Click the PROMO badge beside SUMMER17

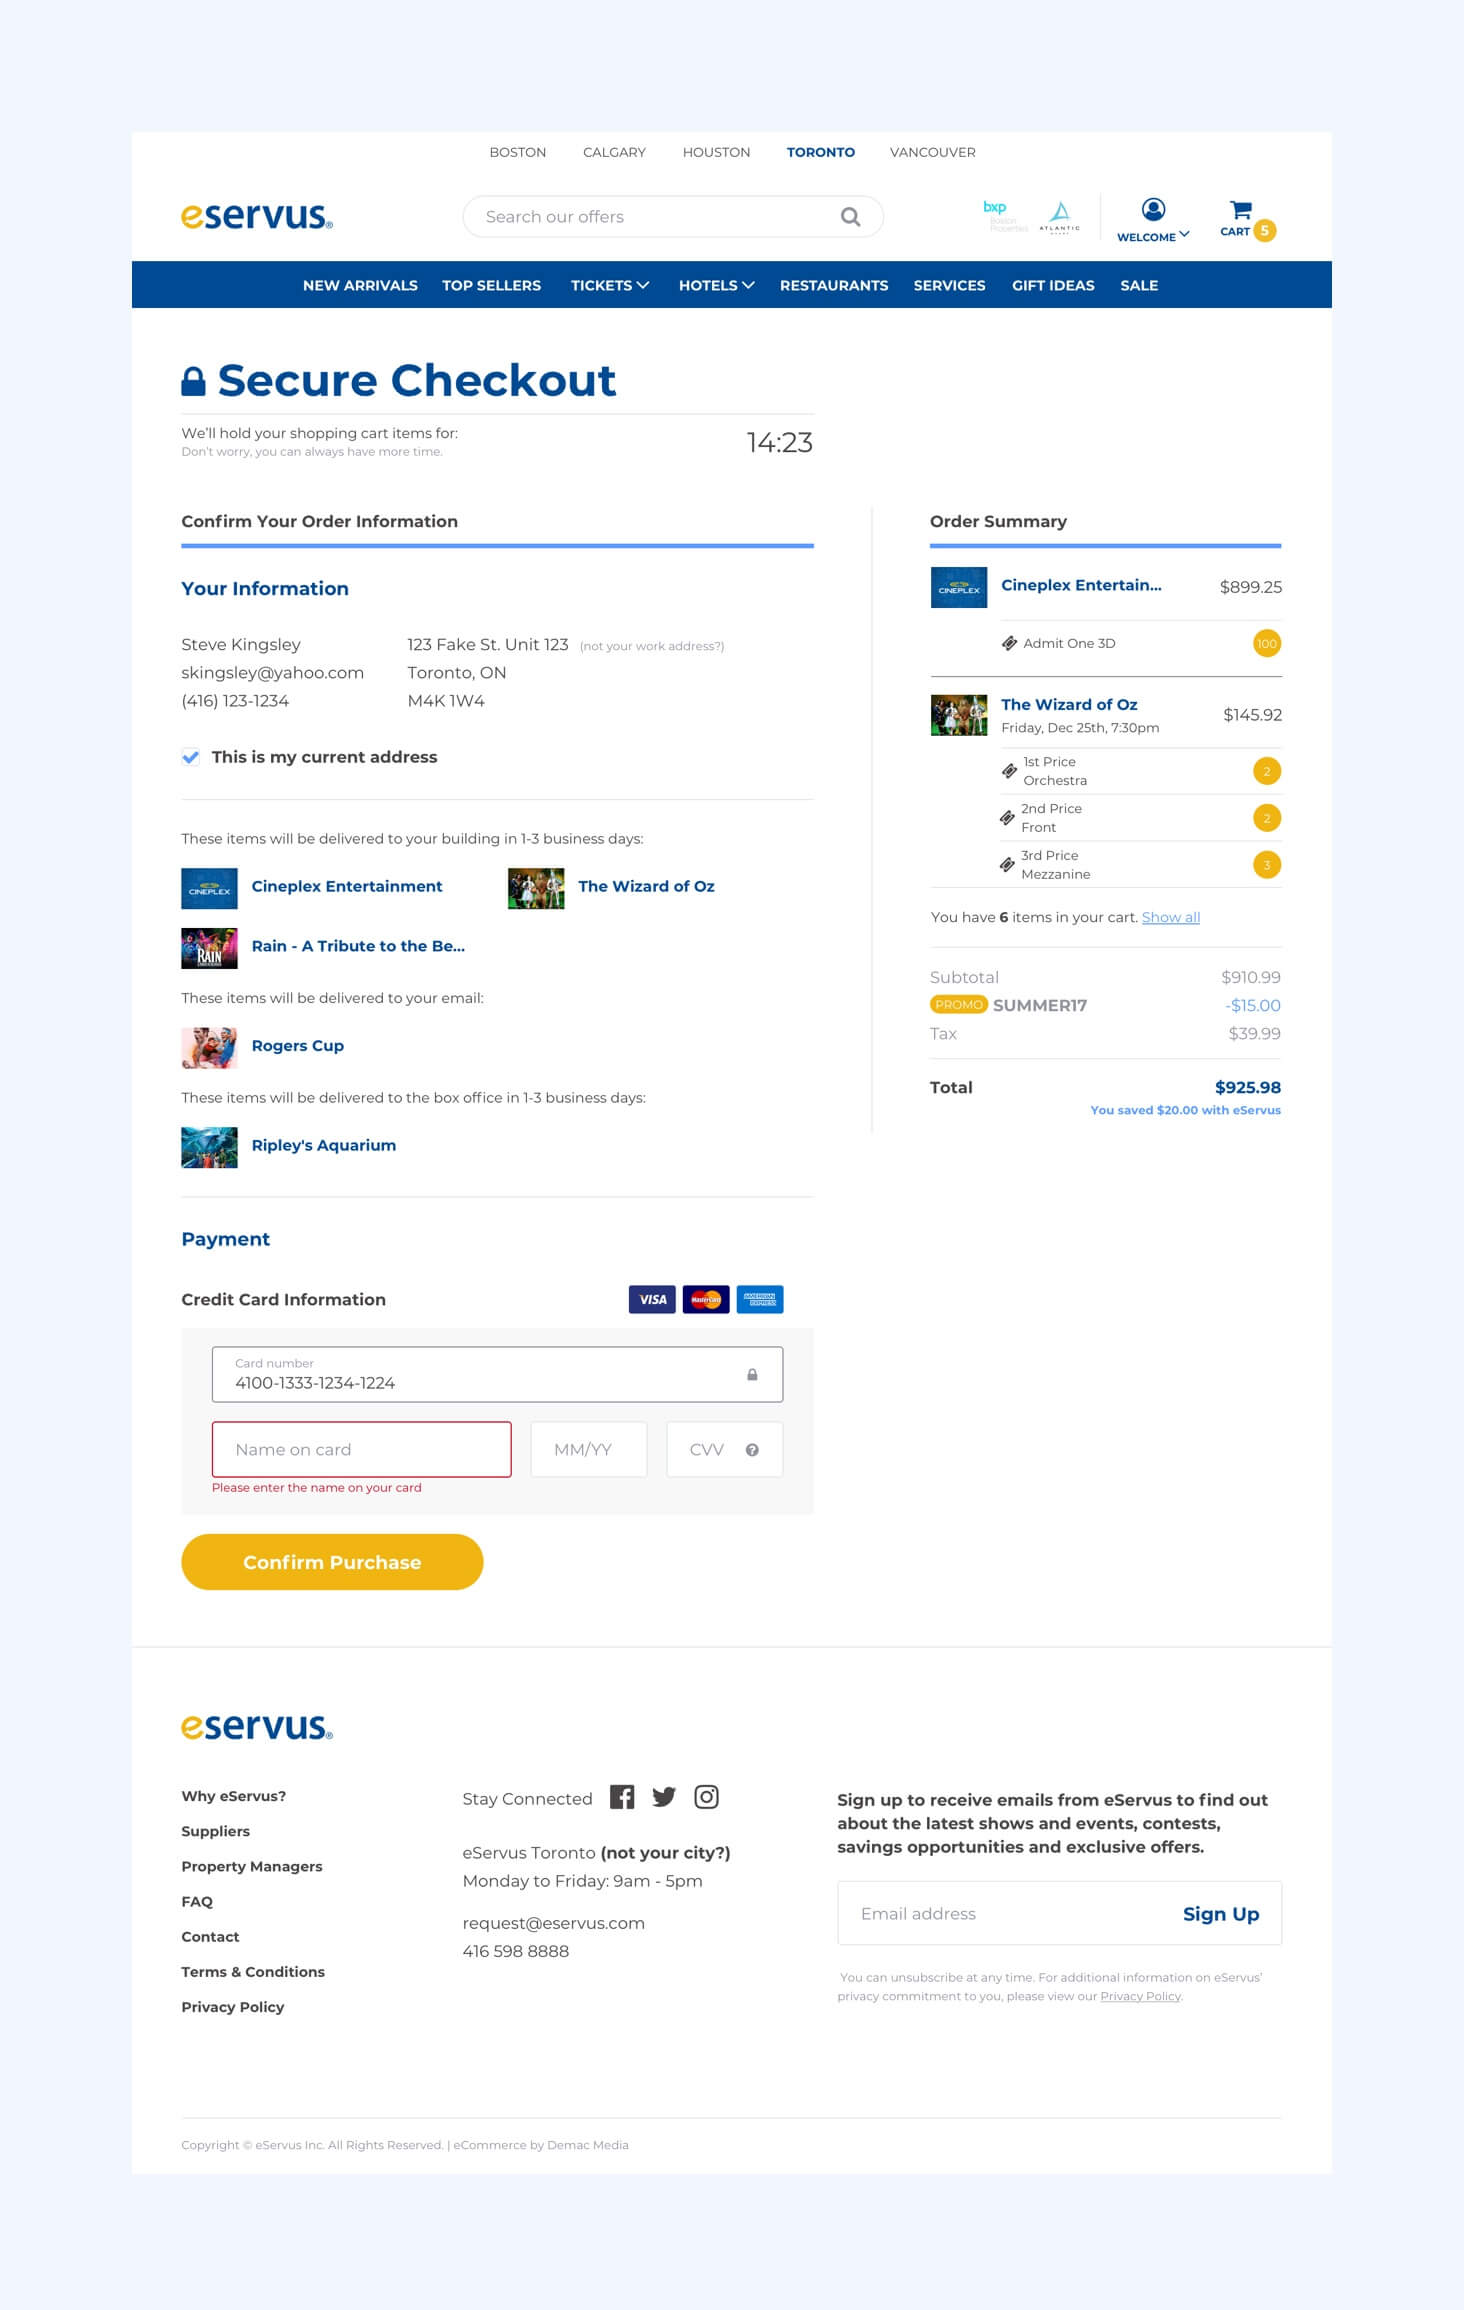tap(959, 1005)
